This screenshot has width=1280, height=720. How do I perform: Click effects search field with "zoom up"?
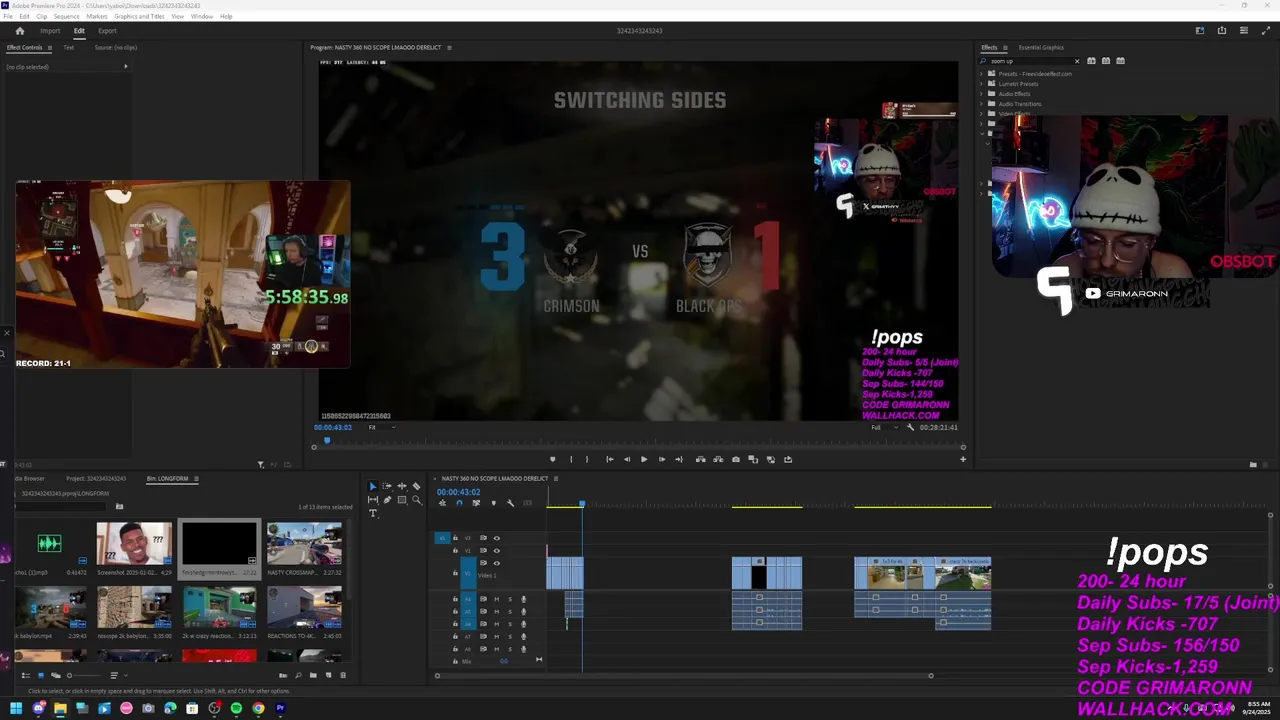1030,61
